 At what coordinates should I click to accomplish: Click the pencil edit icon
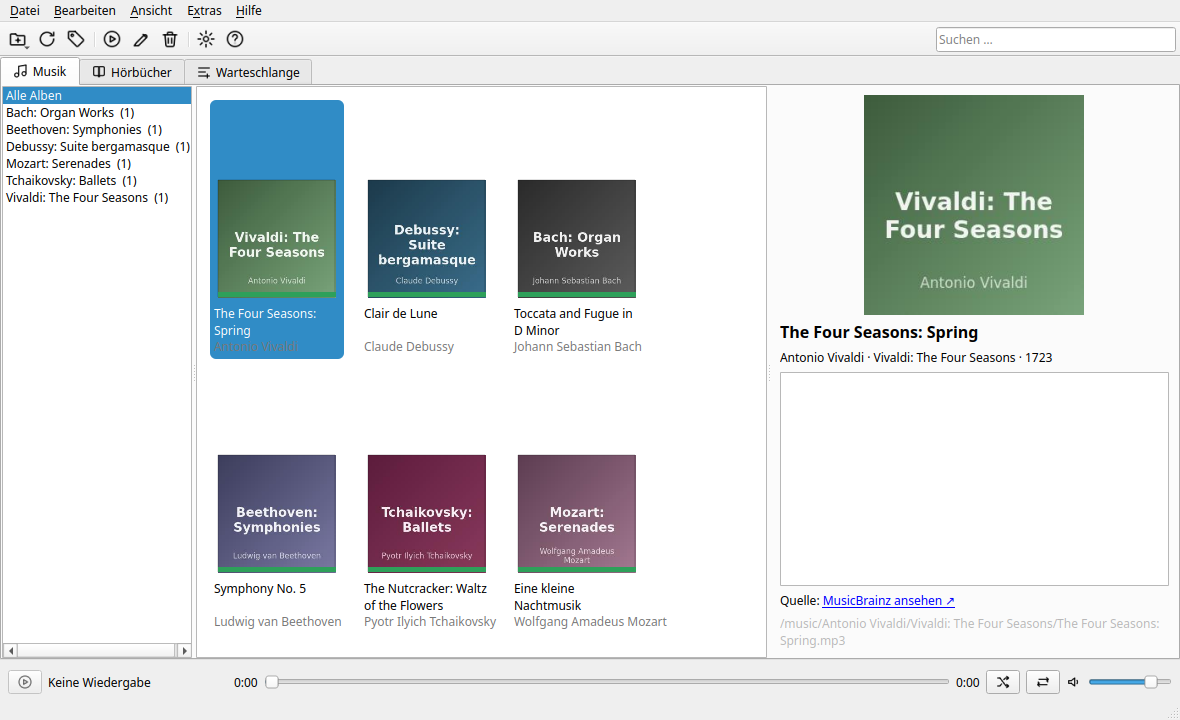[141, 39]
